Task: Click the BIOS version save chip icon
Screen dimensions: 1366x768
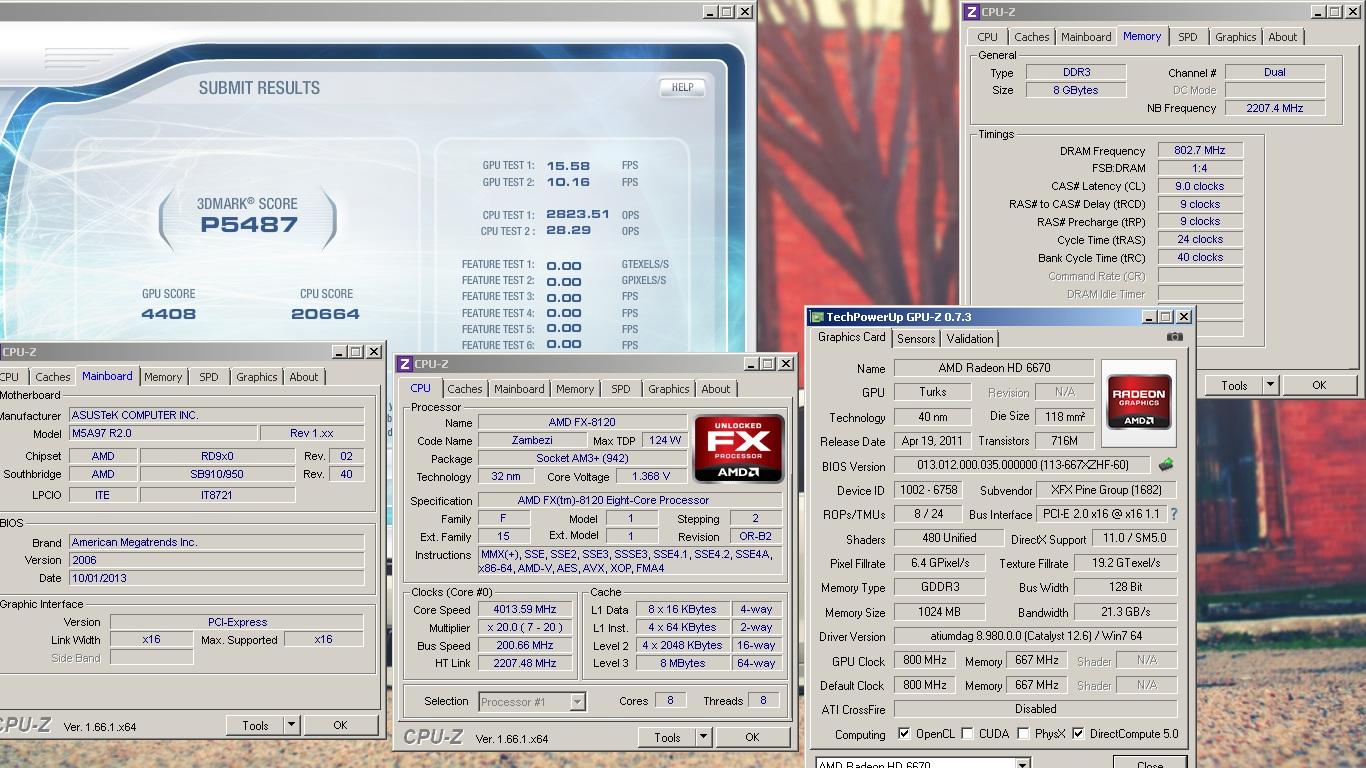Action: click(x=1166, y=465)
